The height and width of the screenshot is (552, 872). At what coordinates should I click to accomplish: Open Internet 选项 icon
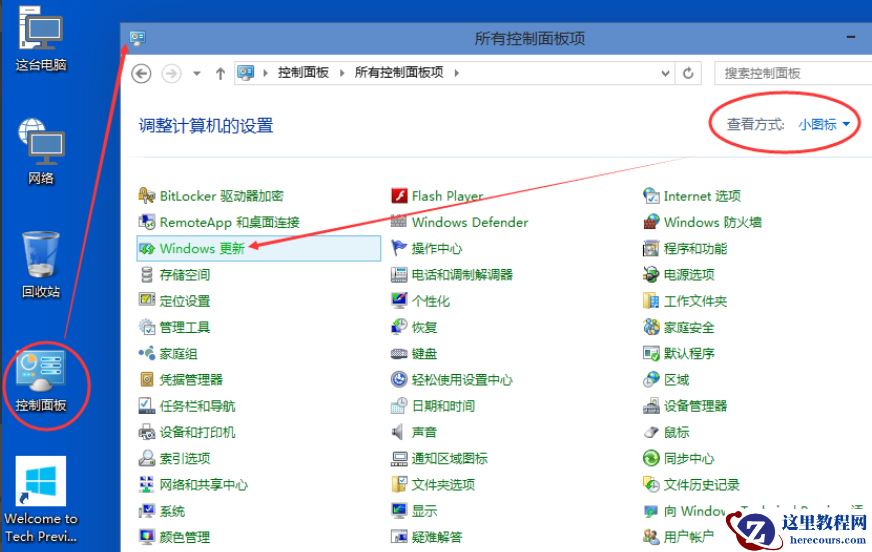(x=651, y=196)
